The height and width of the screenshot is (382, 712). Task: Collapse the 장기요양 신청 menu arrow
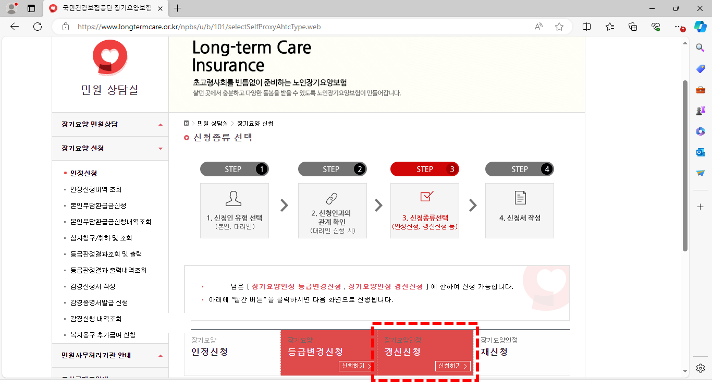click(x=160, y=149)
